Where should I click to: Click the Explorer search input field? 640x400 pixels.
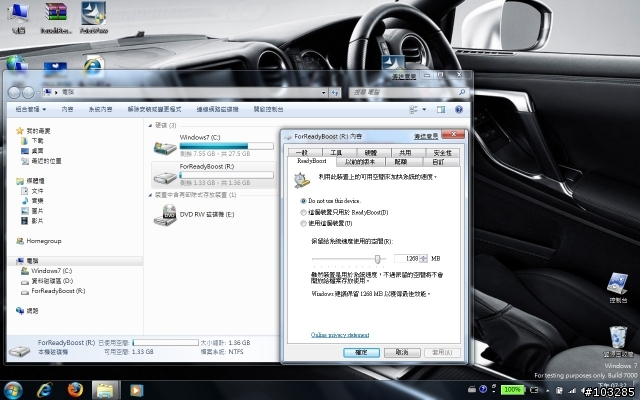click(x=408, y=93)
